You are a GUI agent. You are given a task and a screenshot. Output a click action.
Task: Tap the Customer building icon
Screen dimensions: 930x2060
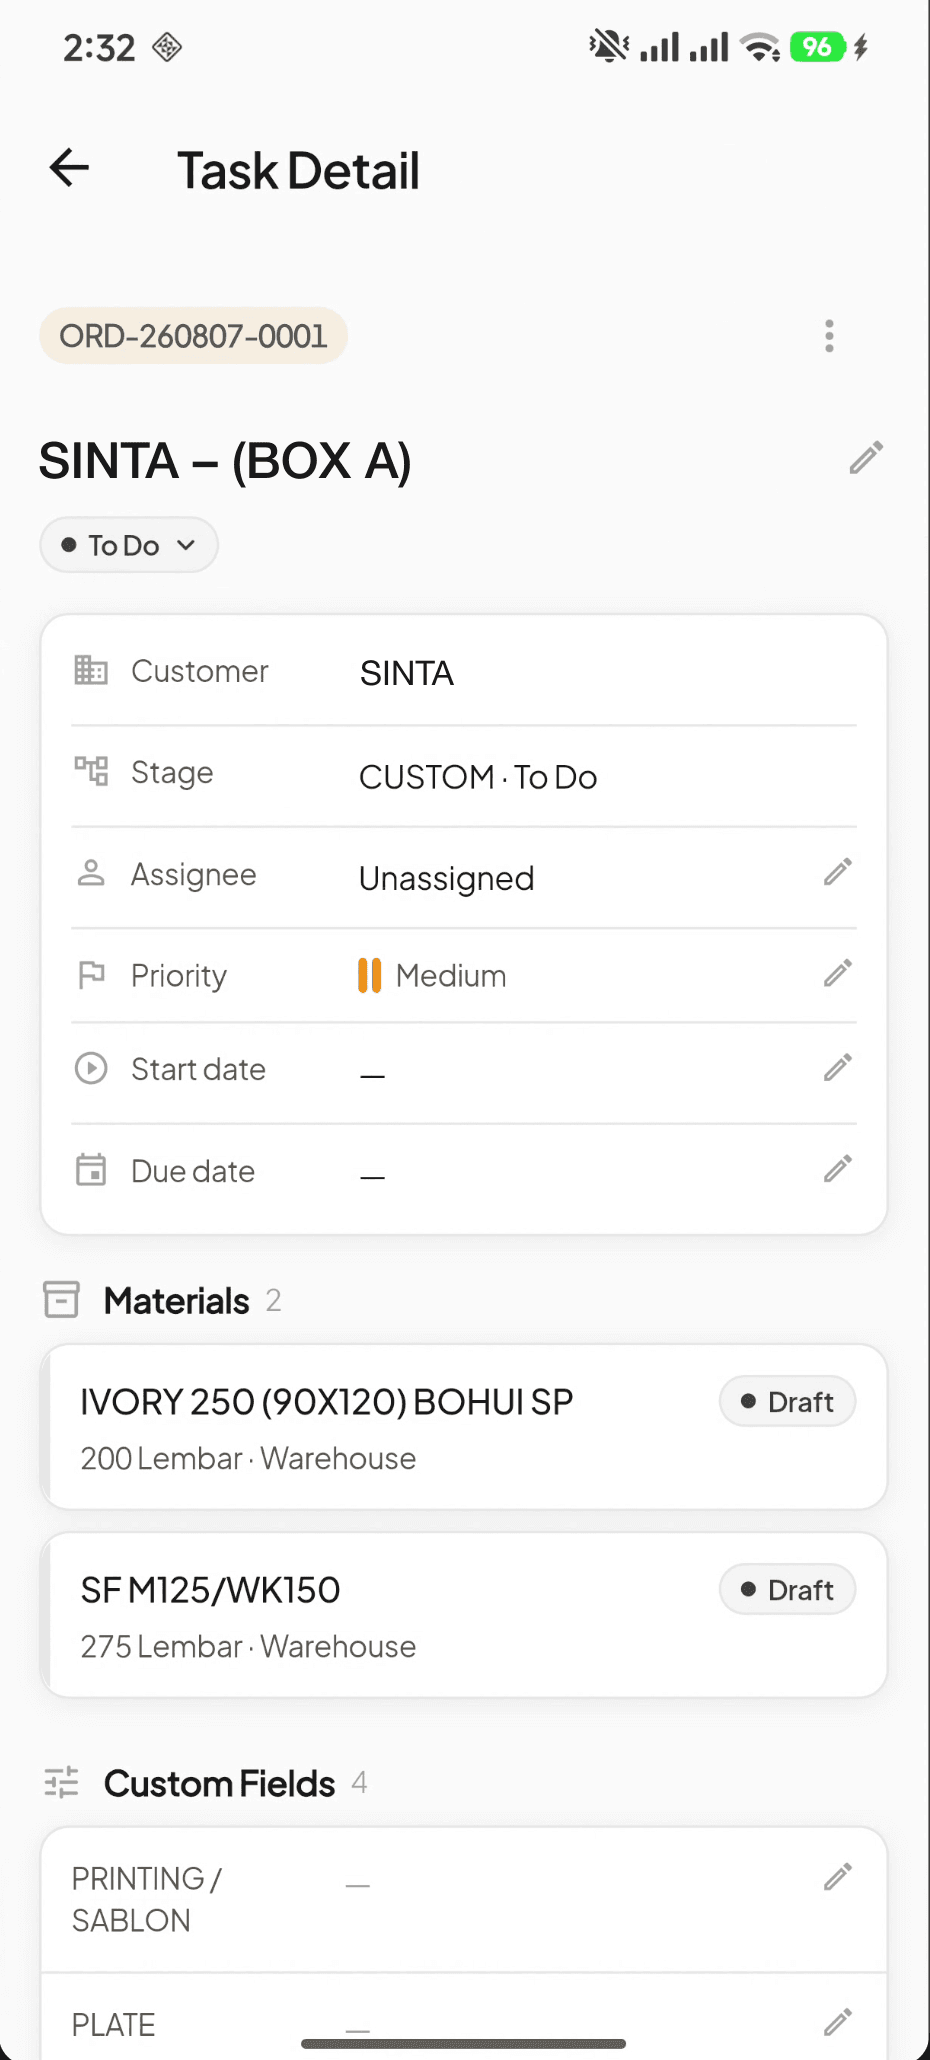click(91, 670)
